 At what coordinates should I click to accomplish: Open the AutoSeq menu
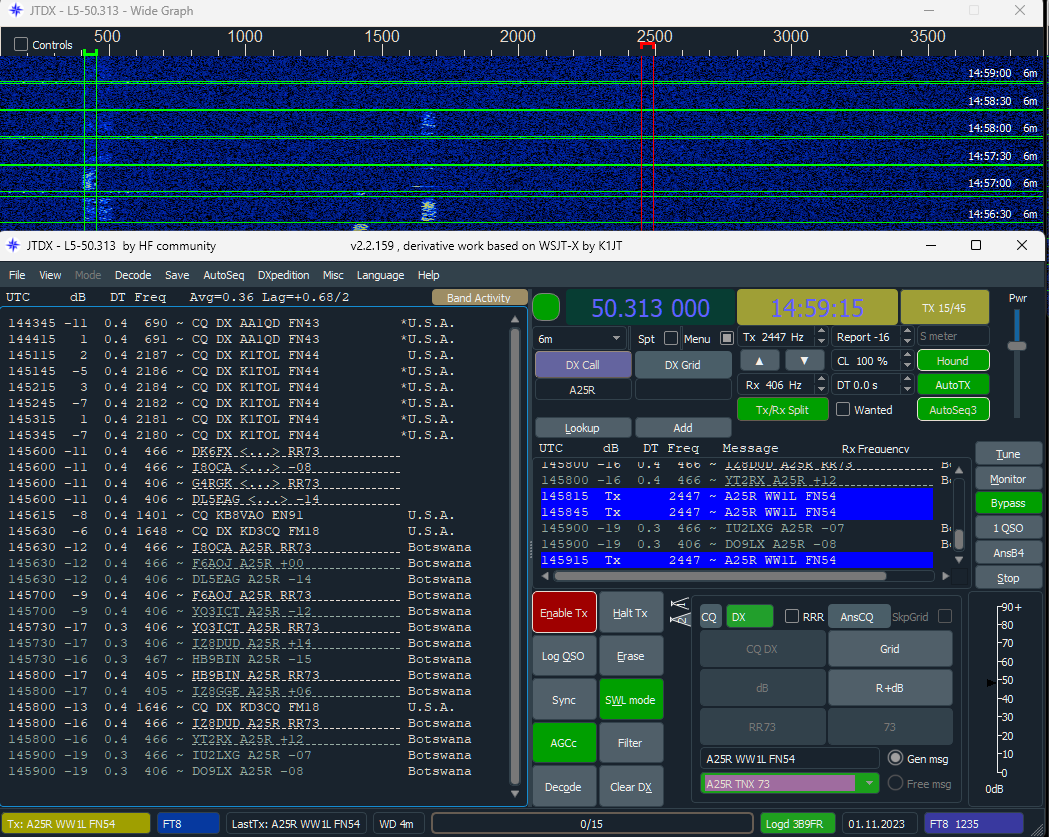coord(223,275)
